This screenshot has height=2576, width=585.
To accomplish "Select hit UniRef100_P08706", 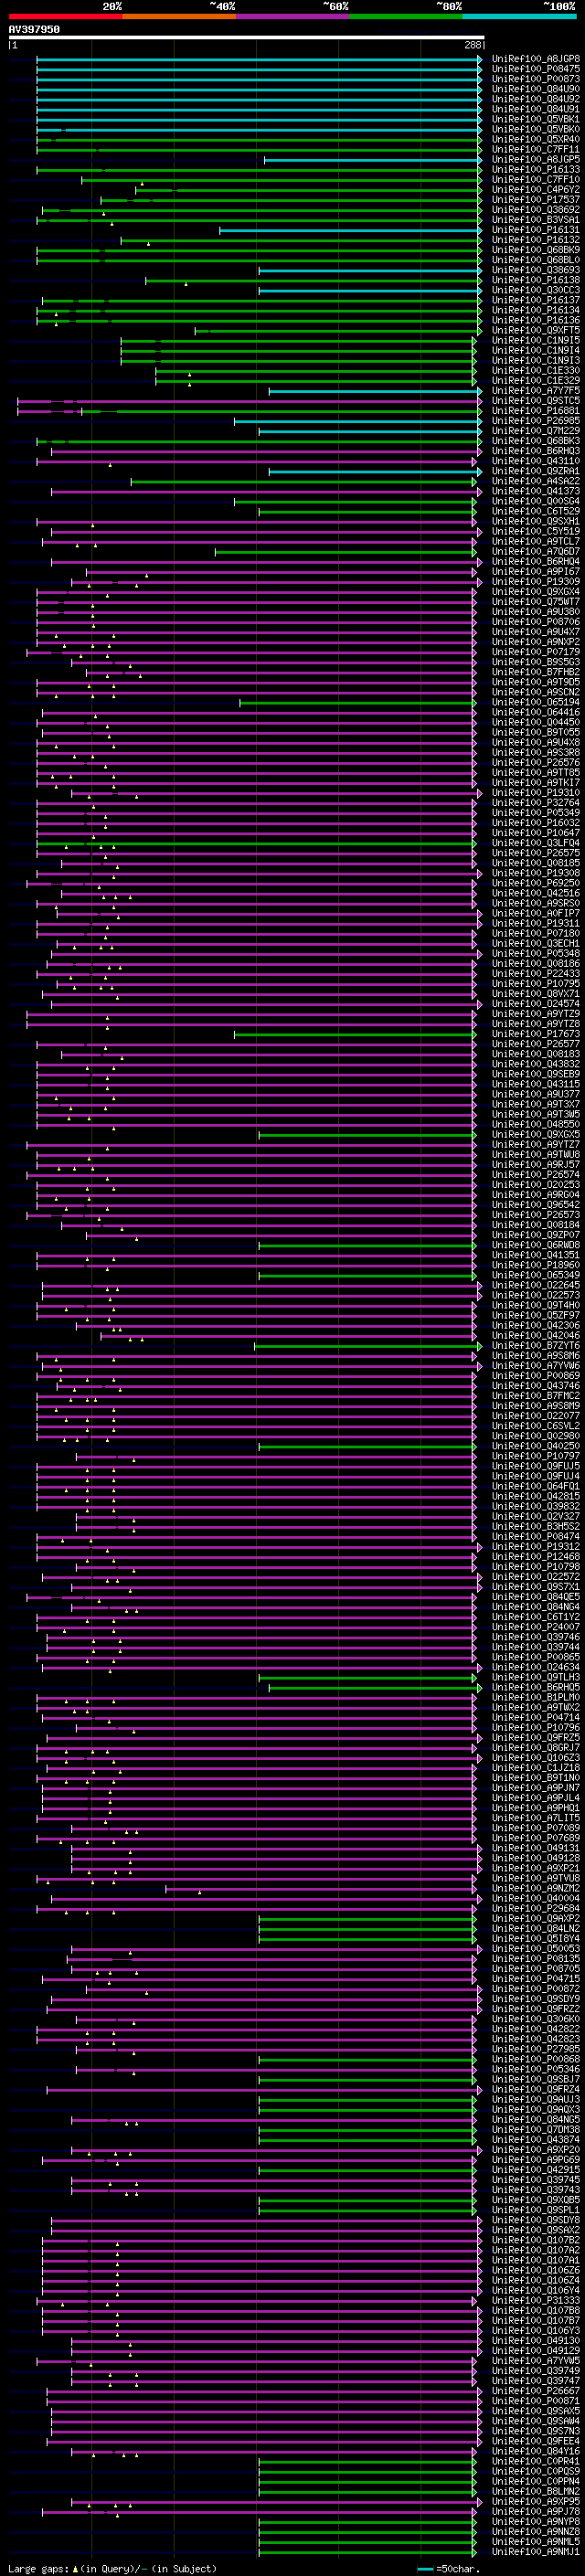I will [x=536, y=622].
